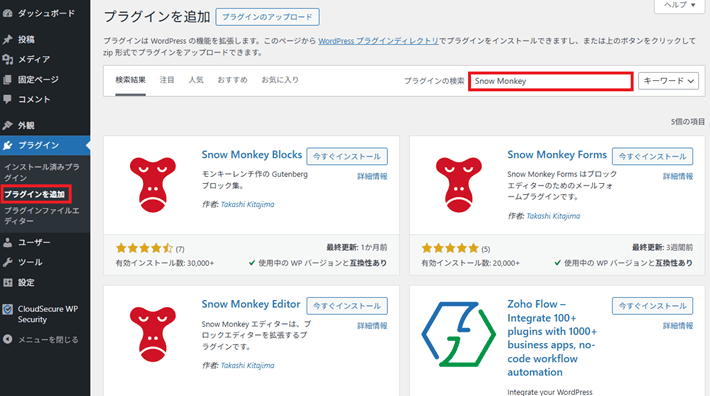View 詳細情報 for Zoho Flow

[678, 326]
